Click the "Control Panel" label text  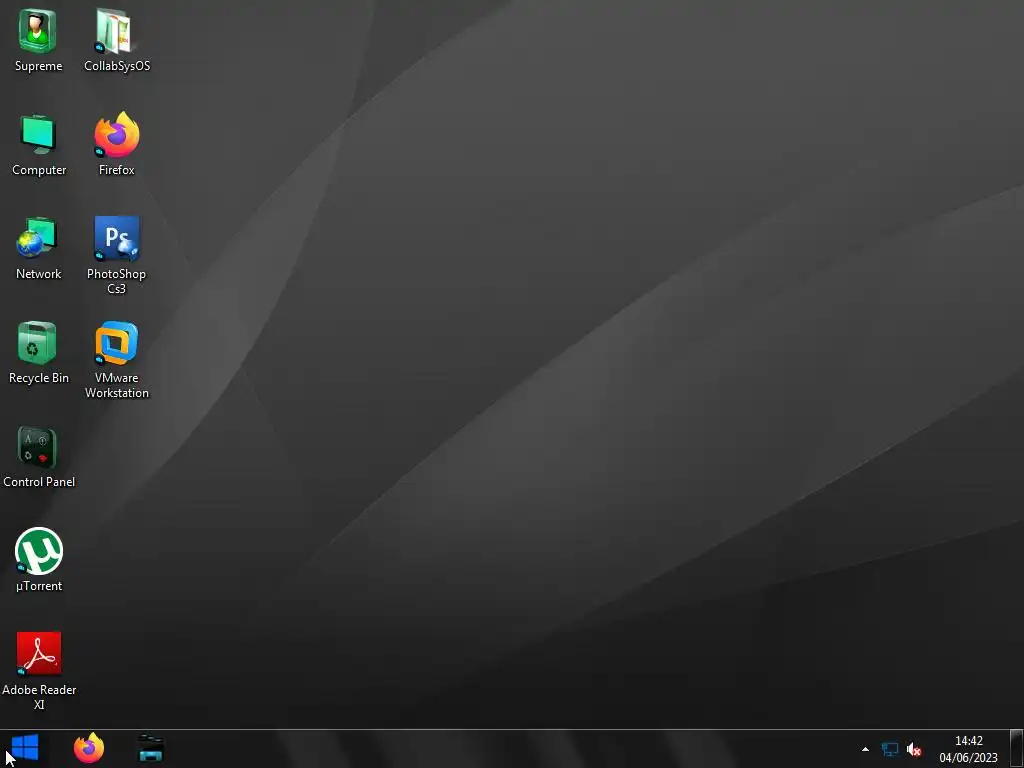pos(39,482)
